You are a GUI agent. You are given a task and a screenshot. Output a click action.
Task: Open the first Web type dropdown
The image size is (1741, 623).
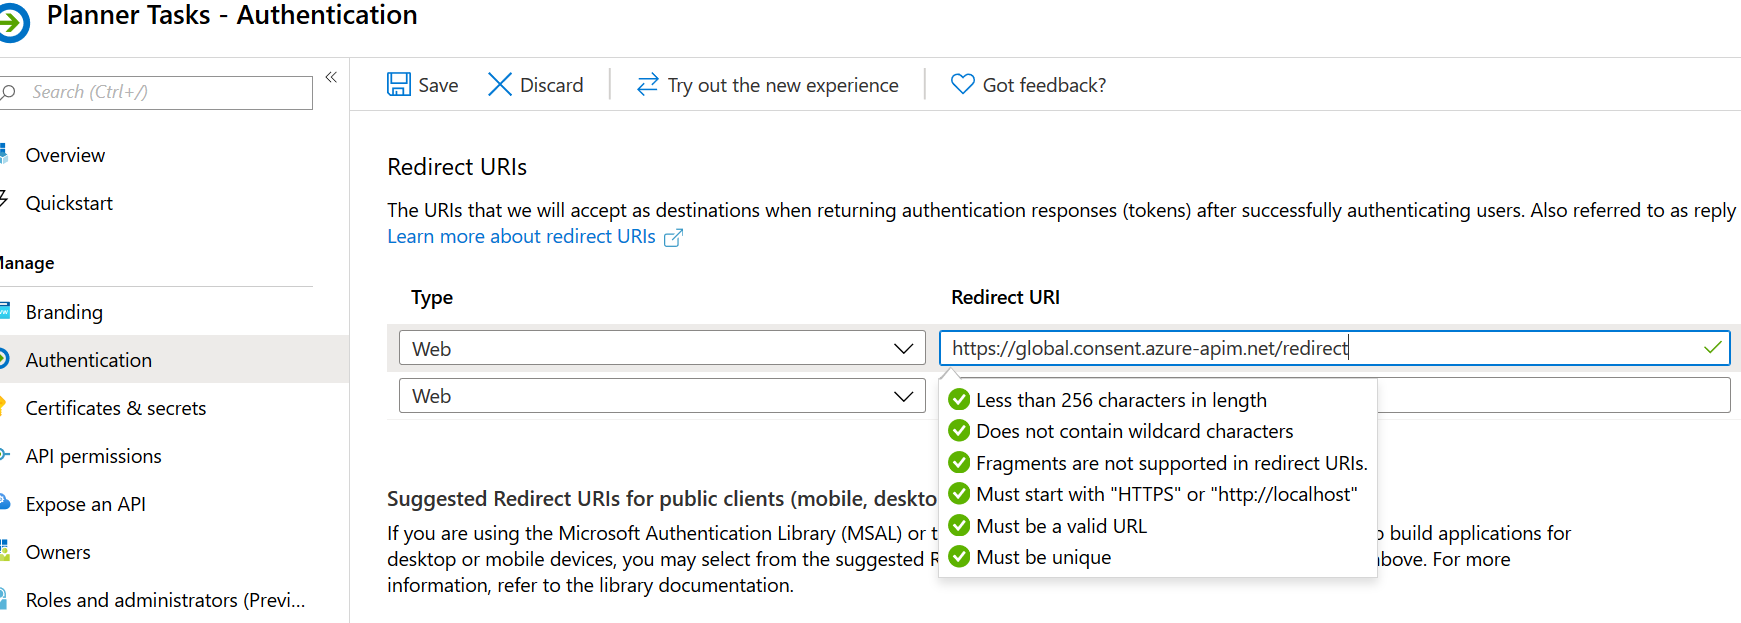(662, 348)
